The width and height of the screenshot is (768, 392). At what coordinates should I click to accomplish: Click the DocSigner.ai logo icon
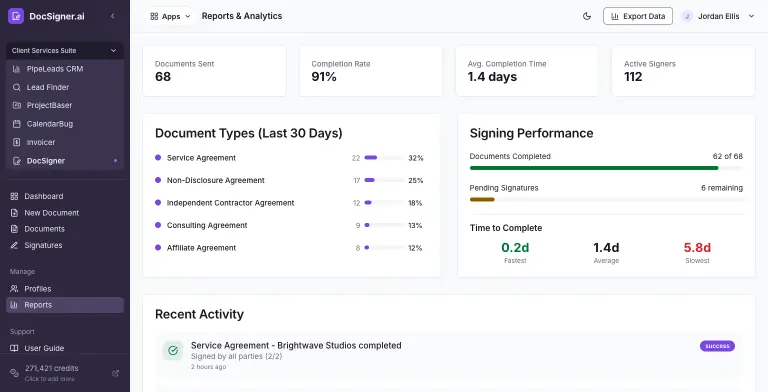click(16, 16)
